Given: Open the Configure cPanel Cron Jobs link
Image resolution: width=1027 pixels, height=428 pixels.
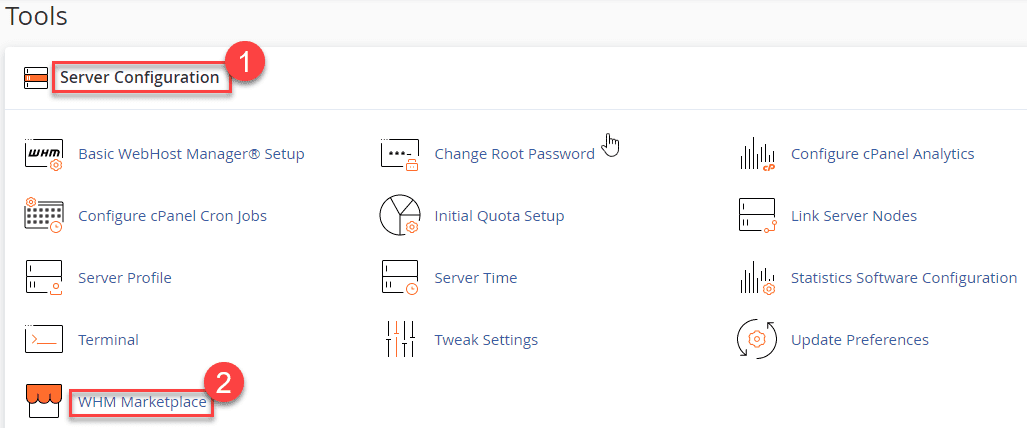Looking at the screenshot, I should [172, 216].
